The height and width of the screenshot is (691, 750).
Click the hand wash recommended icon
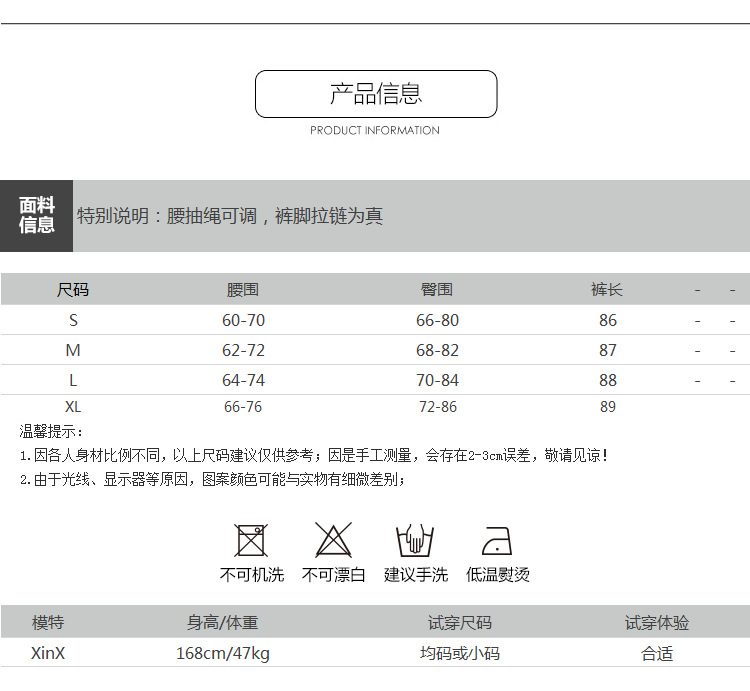coord(415,540)
